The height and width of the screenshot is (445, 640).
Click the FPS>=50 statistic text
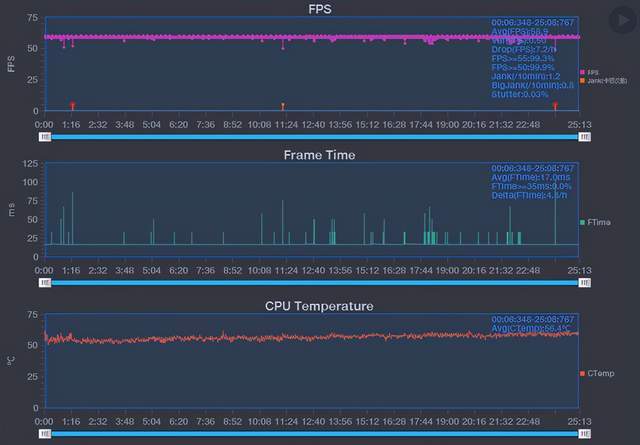click(523, 67)
